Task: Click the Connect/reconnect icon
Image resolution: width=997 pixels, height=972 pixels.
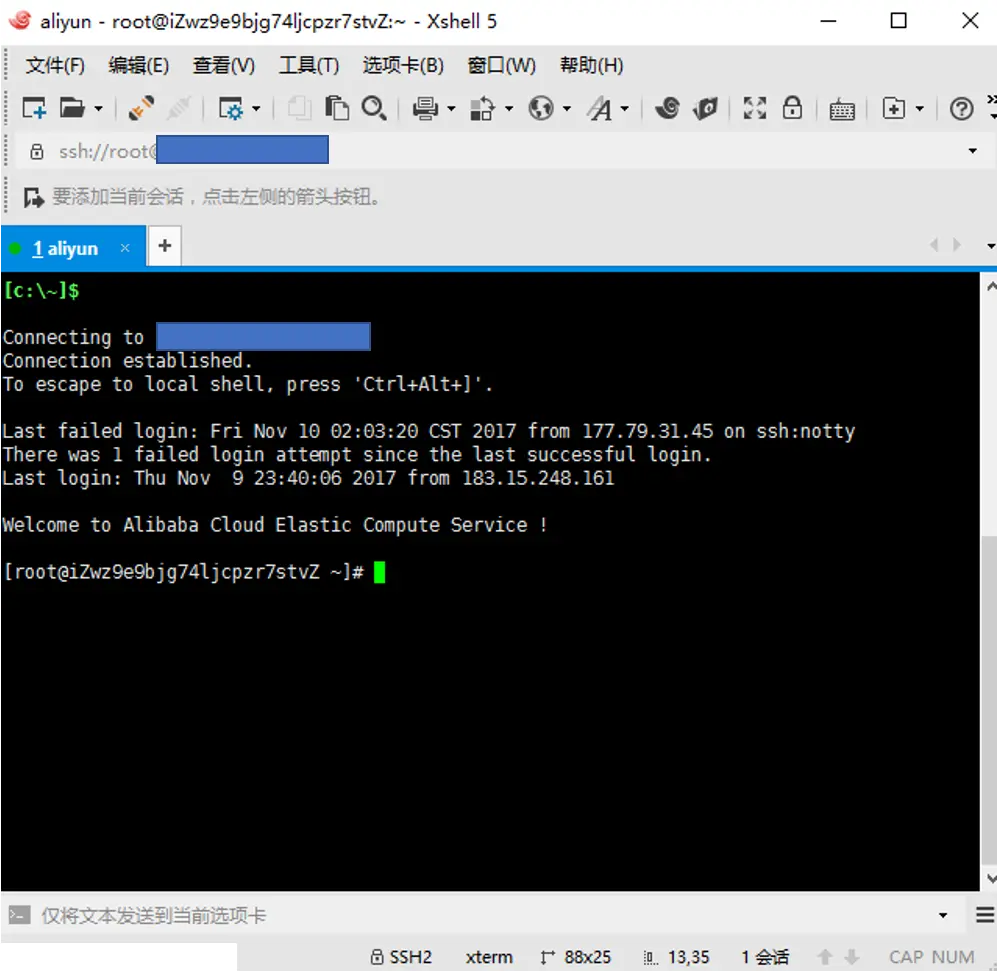Action: click(141, 109)
